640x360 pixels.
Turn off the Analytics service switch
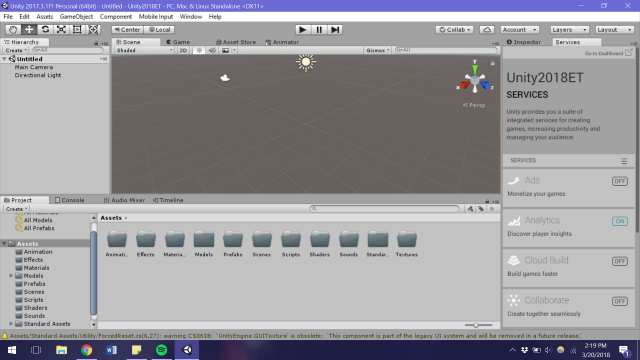[620, 221]
